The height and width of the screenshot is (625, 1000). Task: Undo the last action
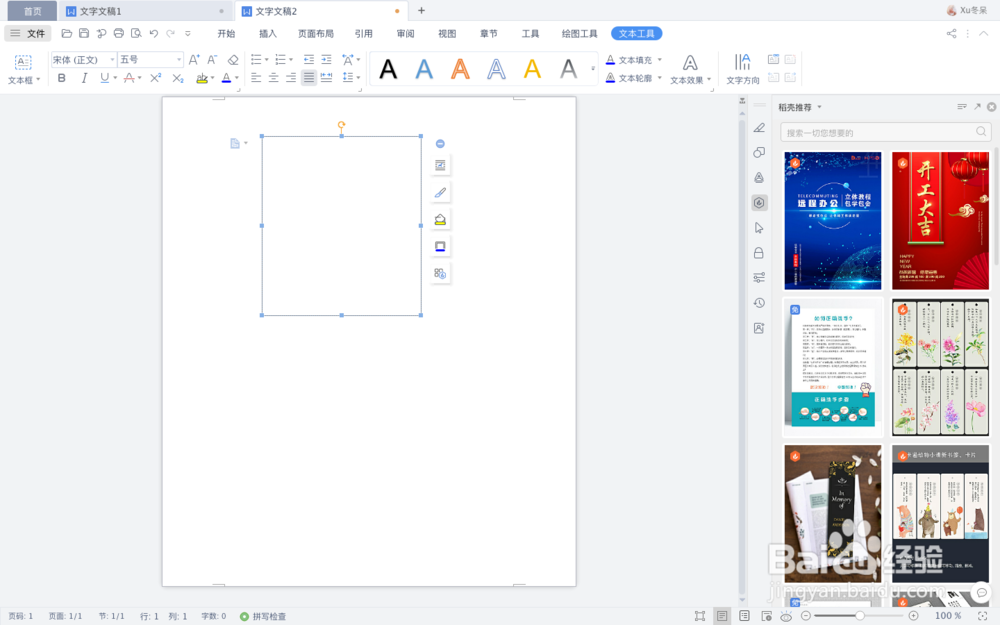(x=154, y=33)
